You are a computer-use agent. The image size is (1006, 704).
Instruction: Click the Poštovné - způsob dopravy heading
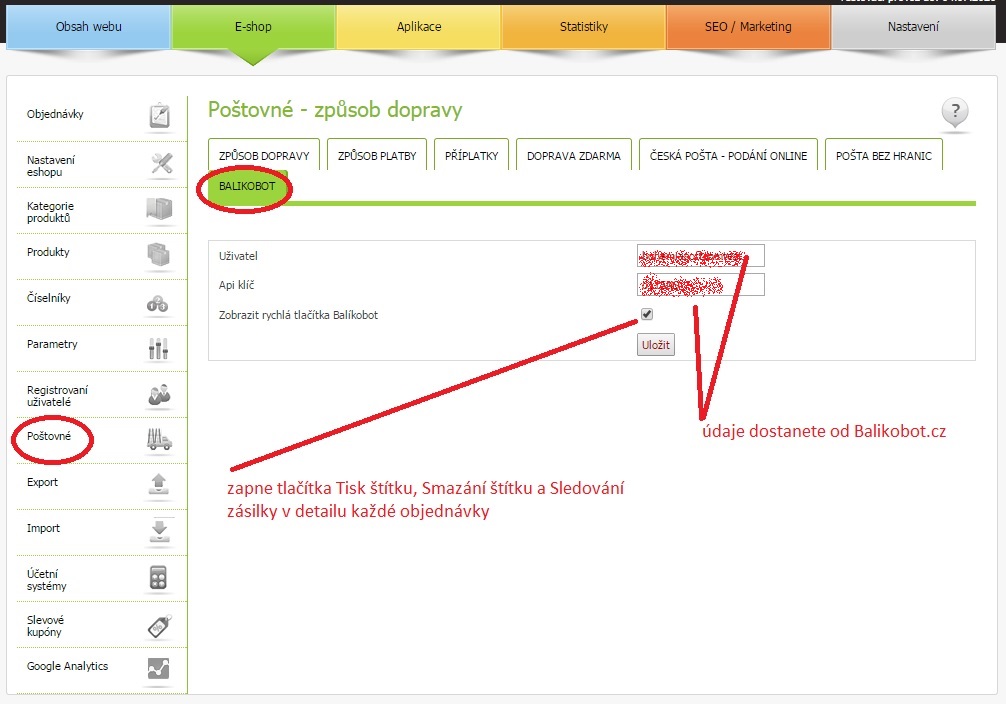pos(335,110)
